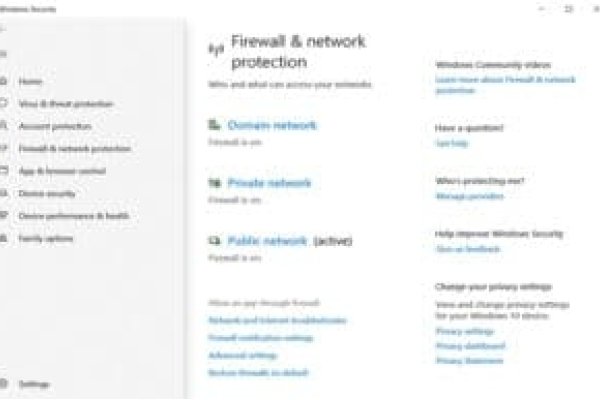Open the Public network (active) settings
This screenshot has height=400, width=600.
pos(269,241)
